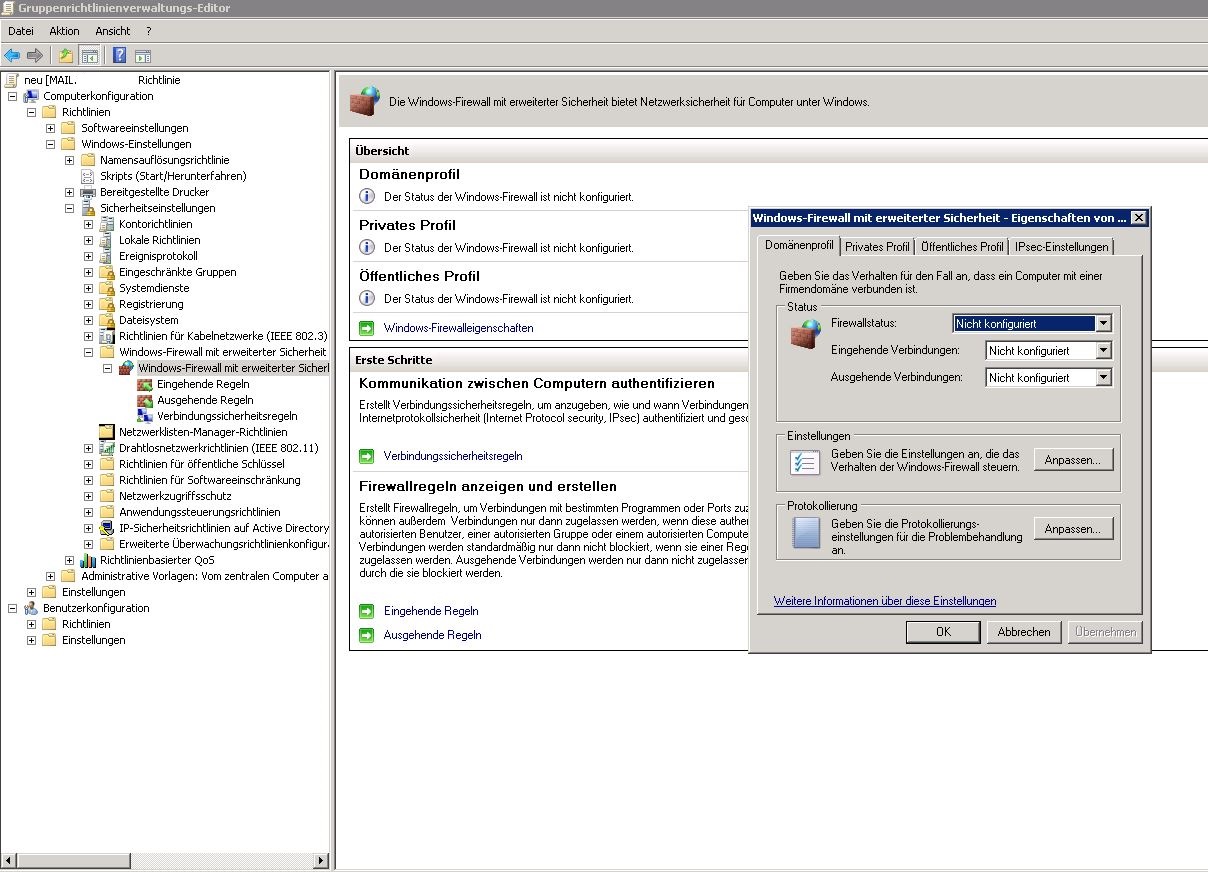Click the Bereitgestellte Drucker printer icon

[88, 192]
